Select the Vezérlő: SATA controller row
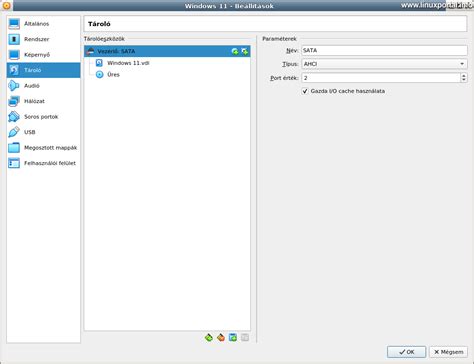The width and height of the screenshot is (474, 364). 167,51
